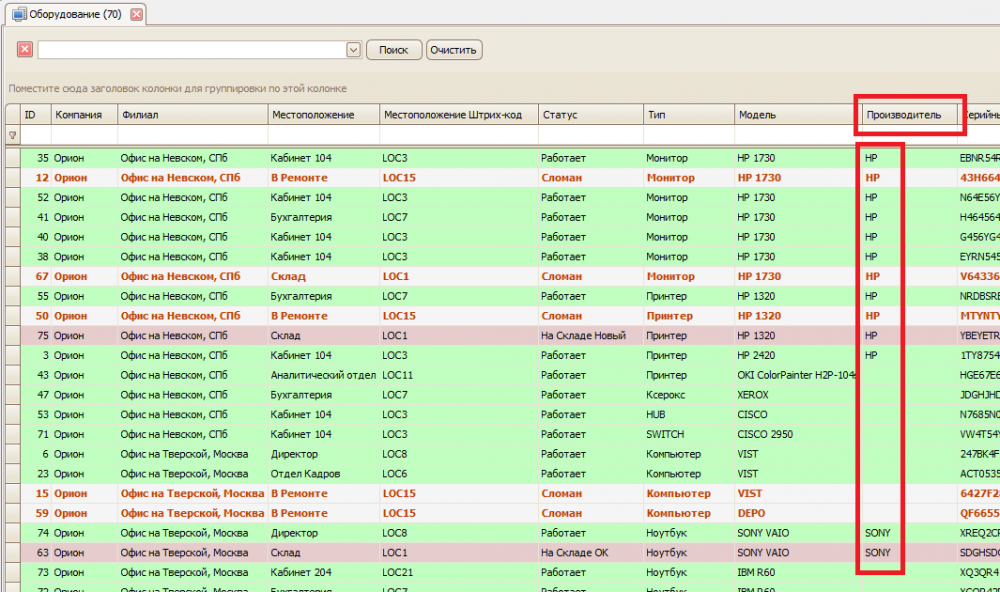Viewport: 1000px width, 592px height.
Task: Click the filter funnel icon in filter row
Action: click(x=12, y=135)
